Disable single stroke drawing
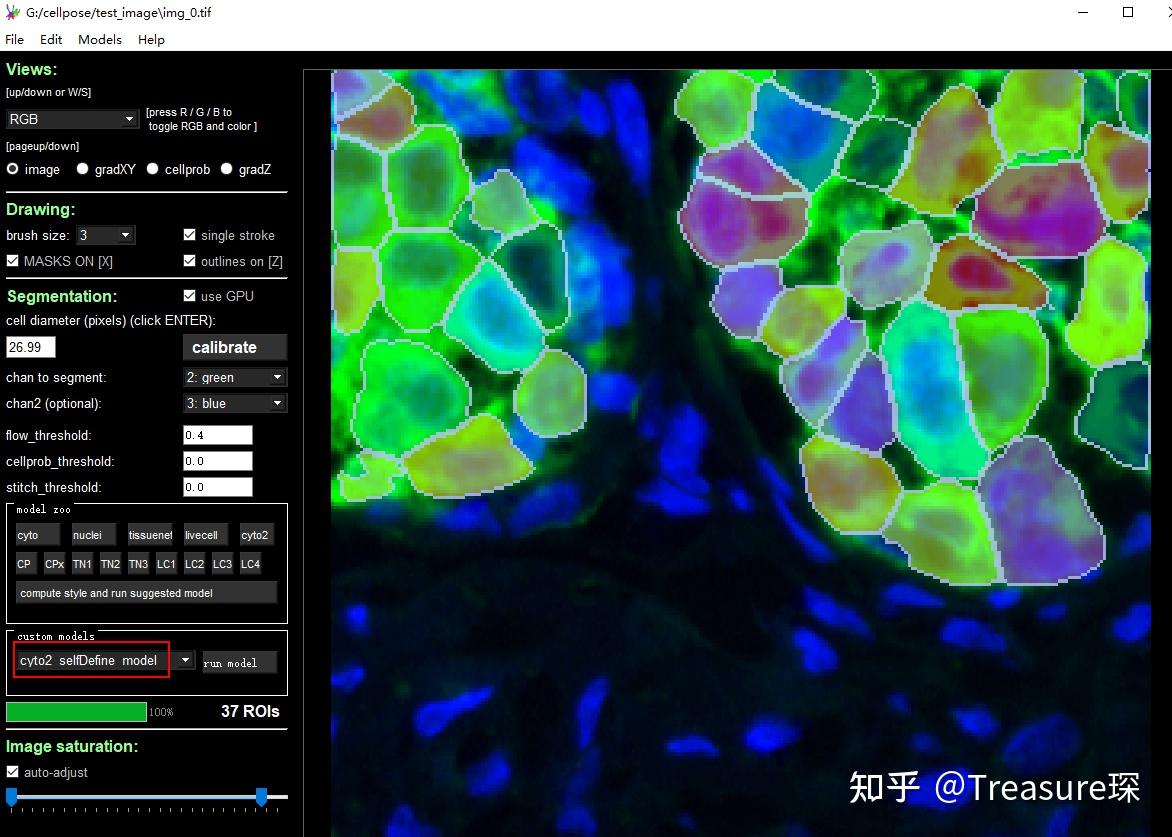The image size is (1172, 837). (189, 235)
